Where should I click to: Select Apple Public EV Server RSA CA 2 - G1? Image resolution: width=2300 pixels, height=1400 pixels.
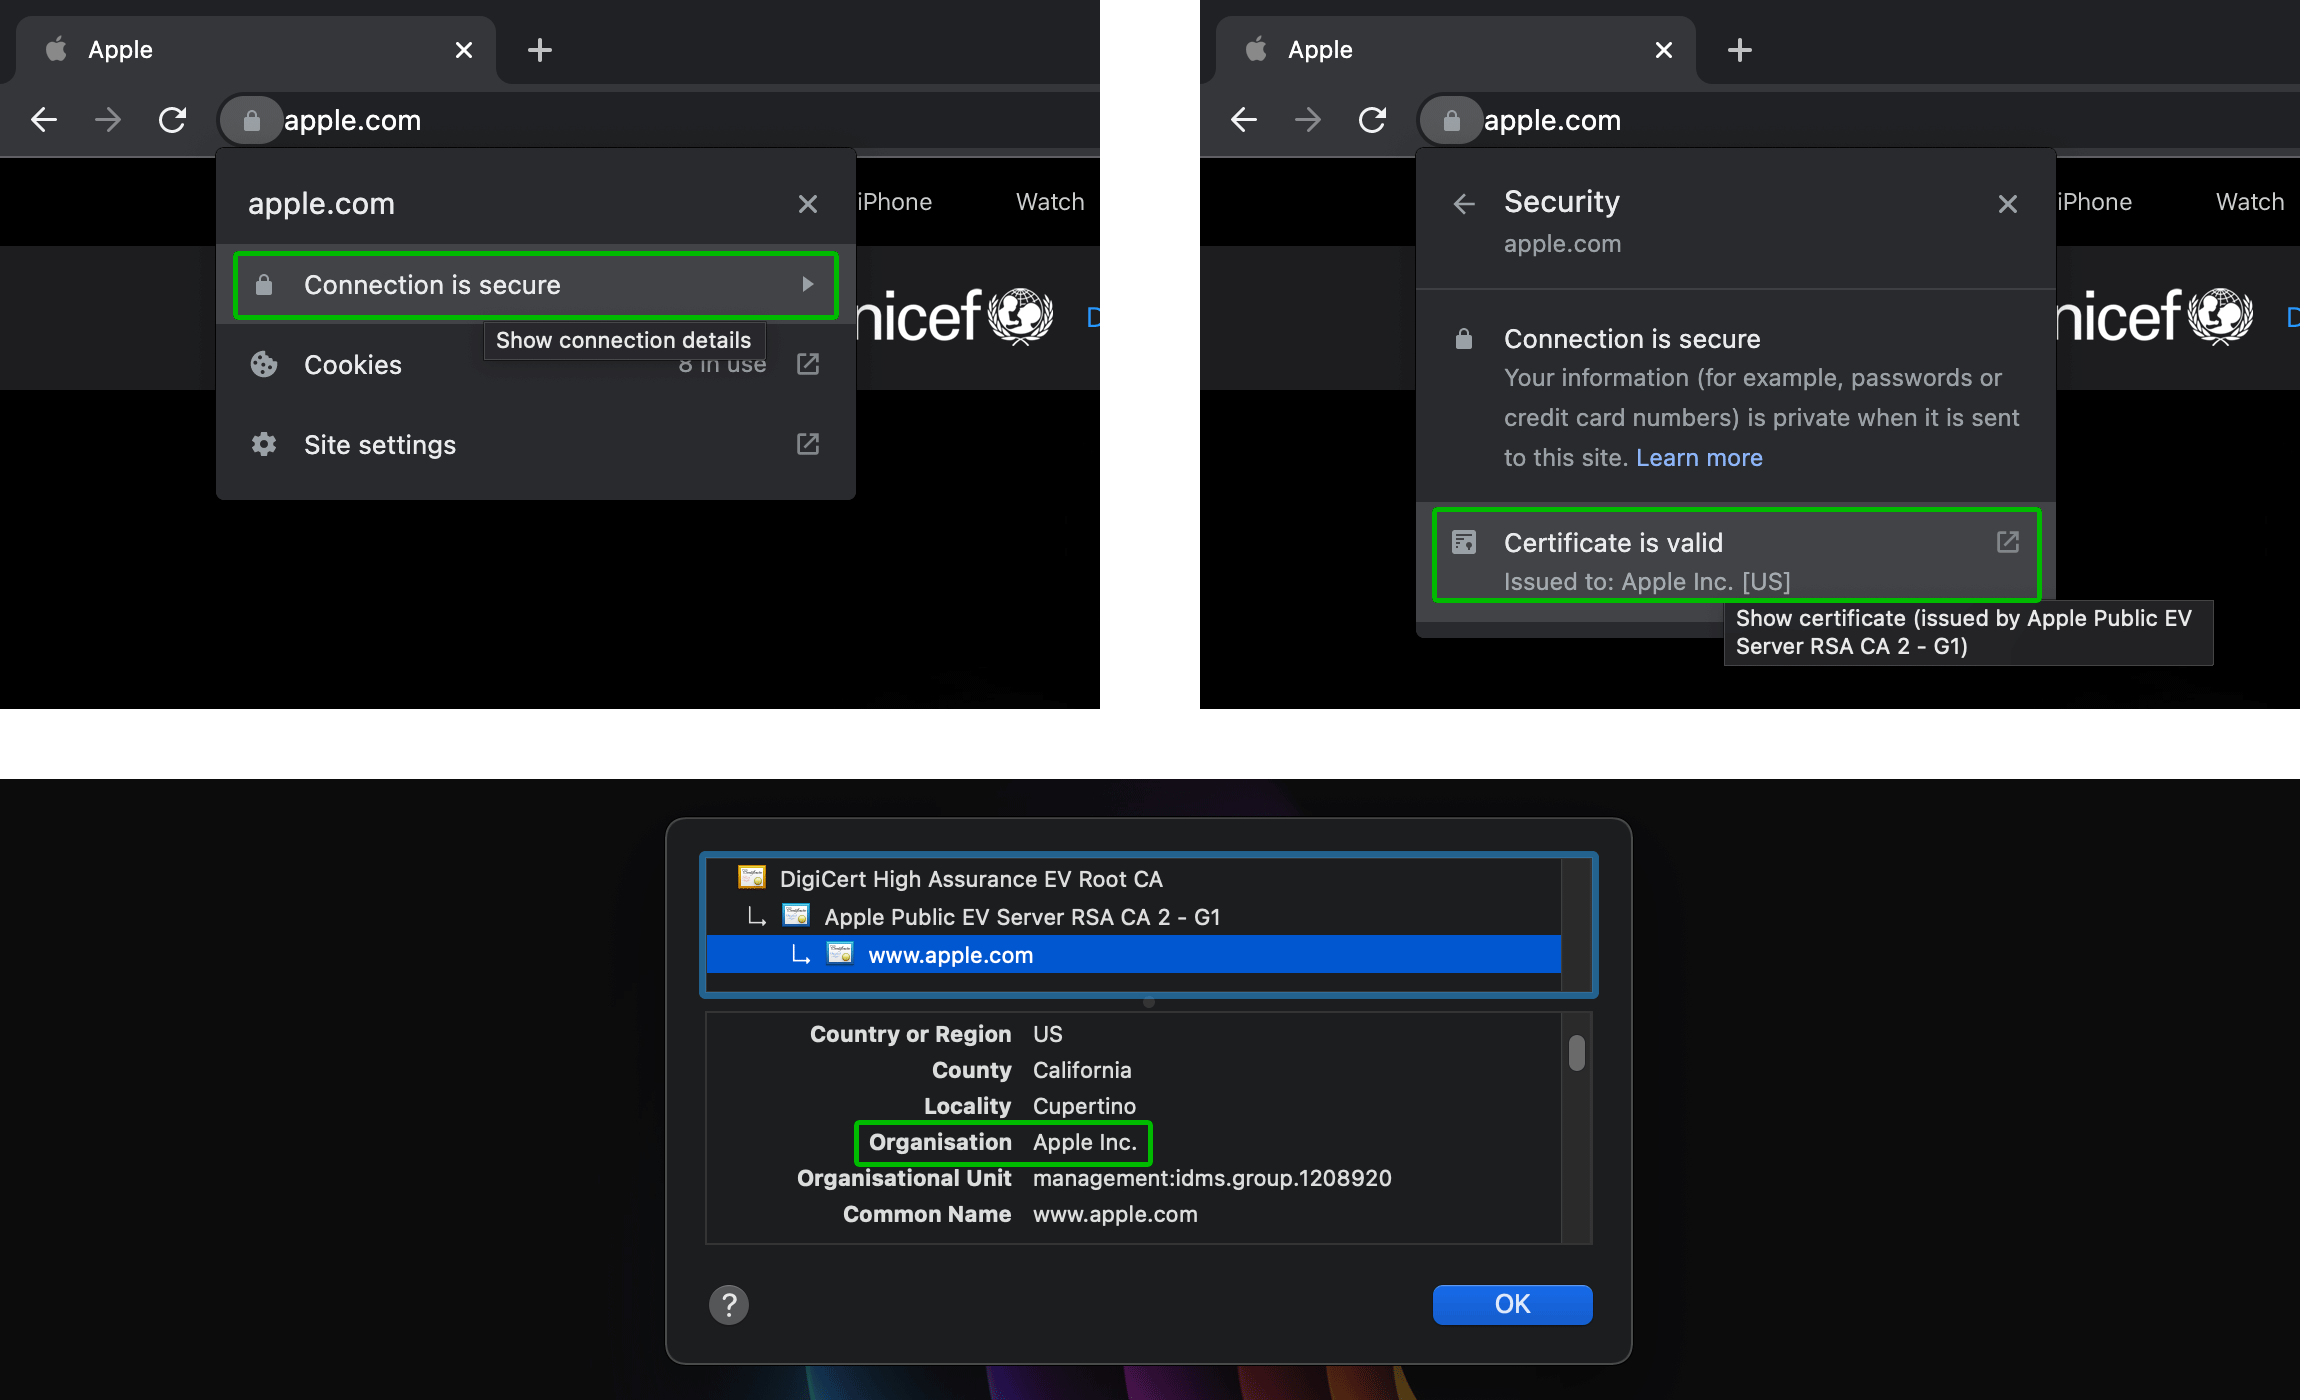pyautogui.click(x=1134, y=917)
